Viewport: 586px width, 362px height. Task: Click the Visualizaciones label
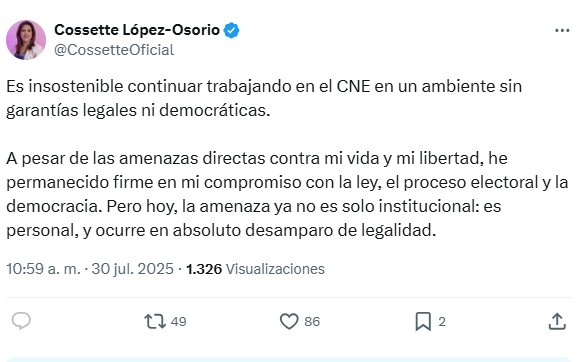[275, 269]
